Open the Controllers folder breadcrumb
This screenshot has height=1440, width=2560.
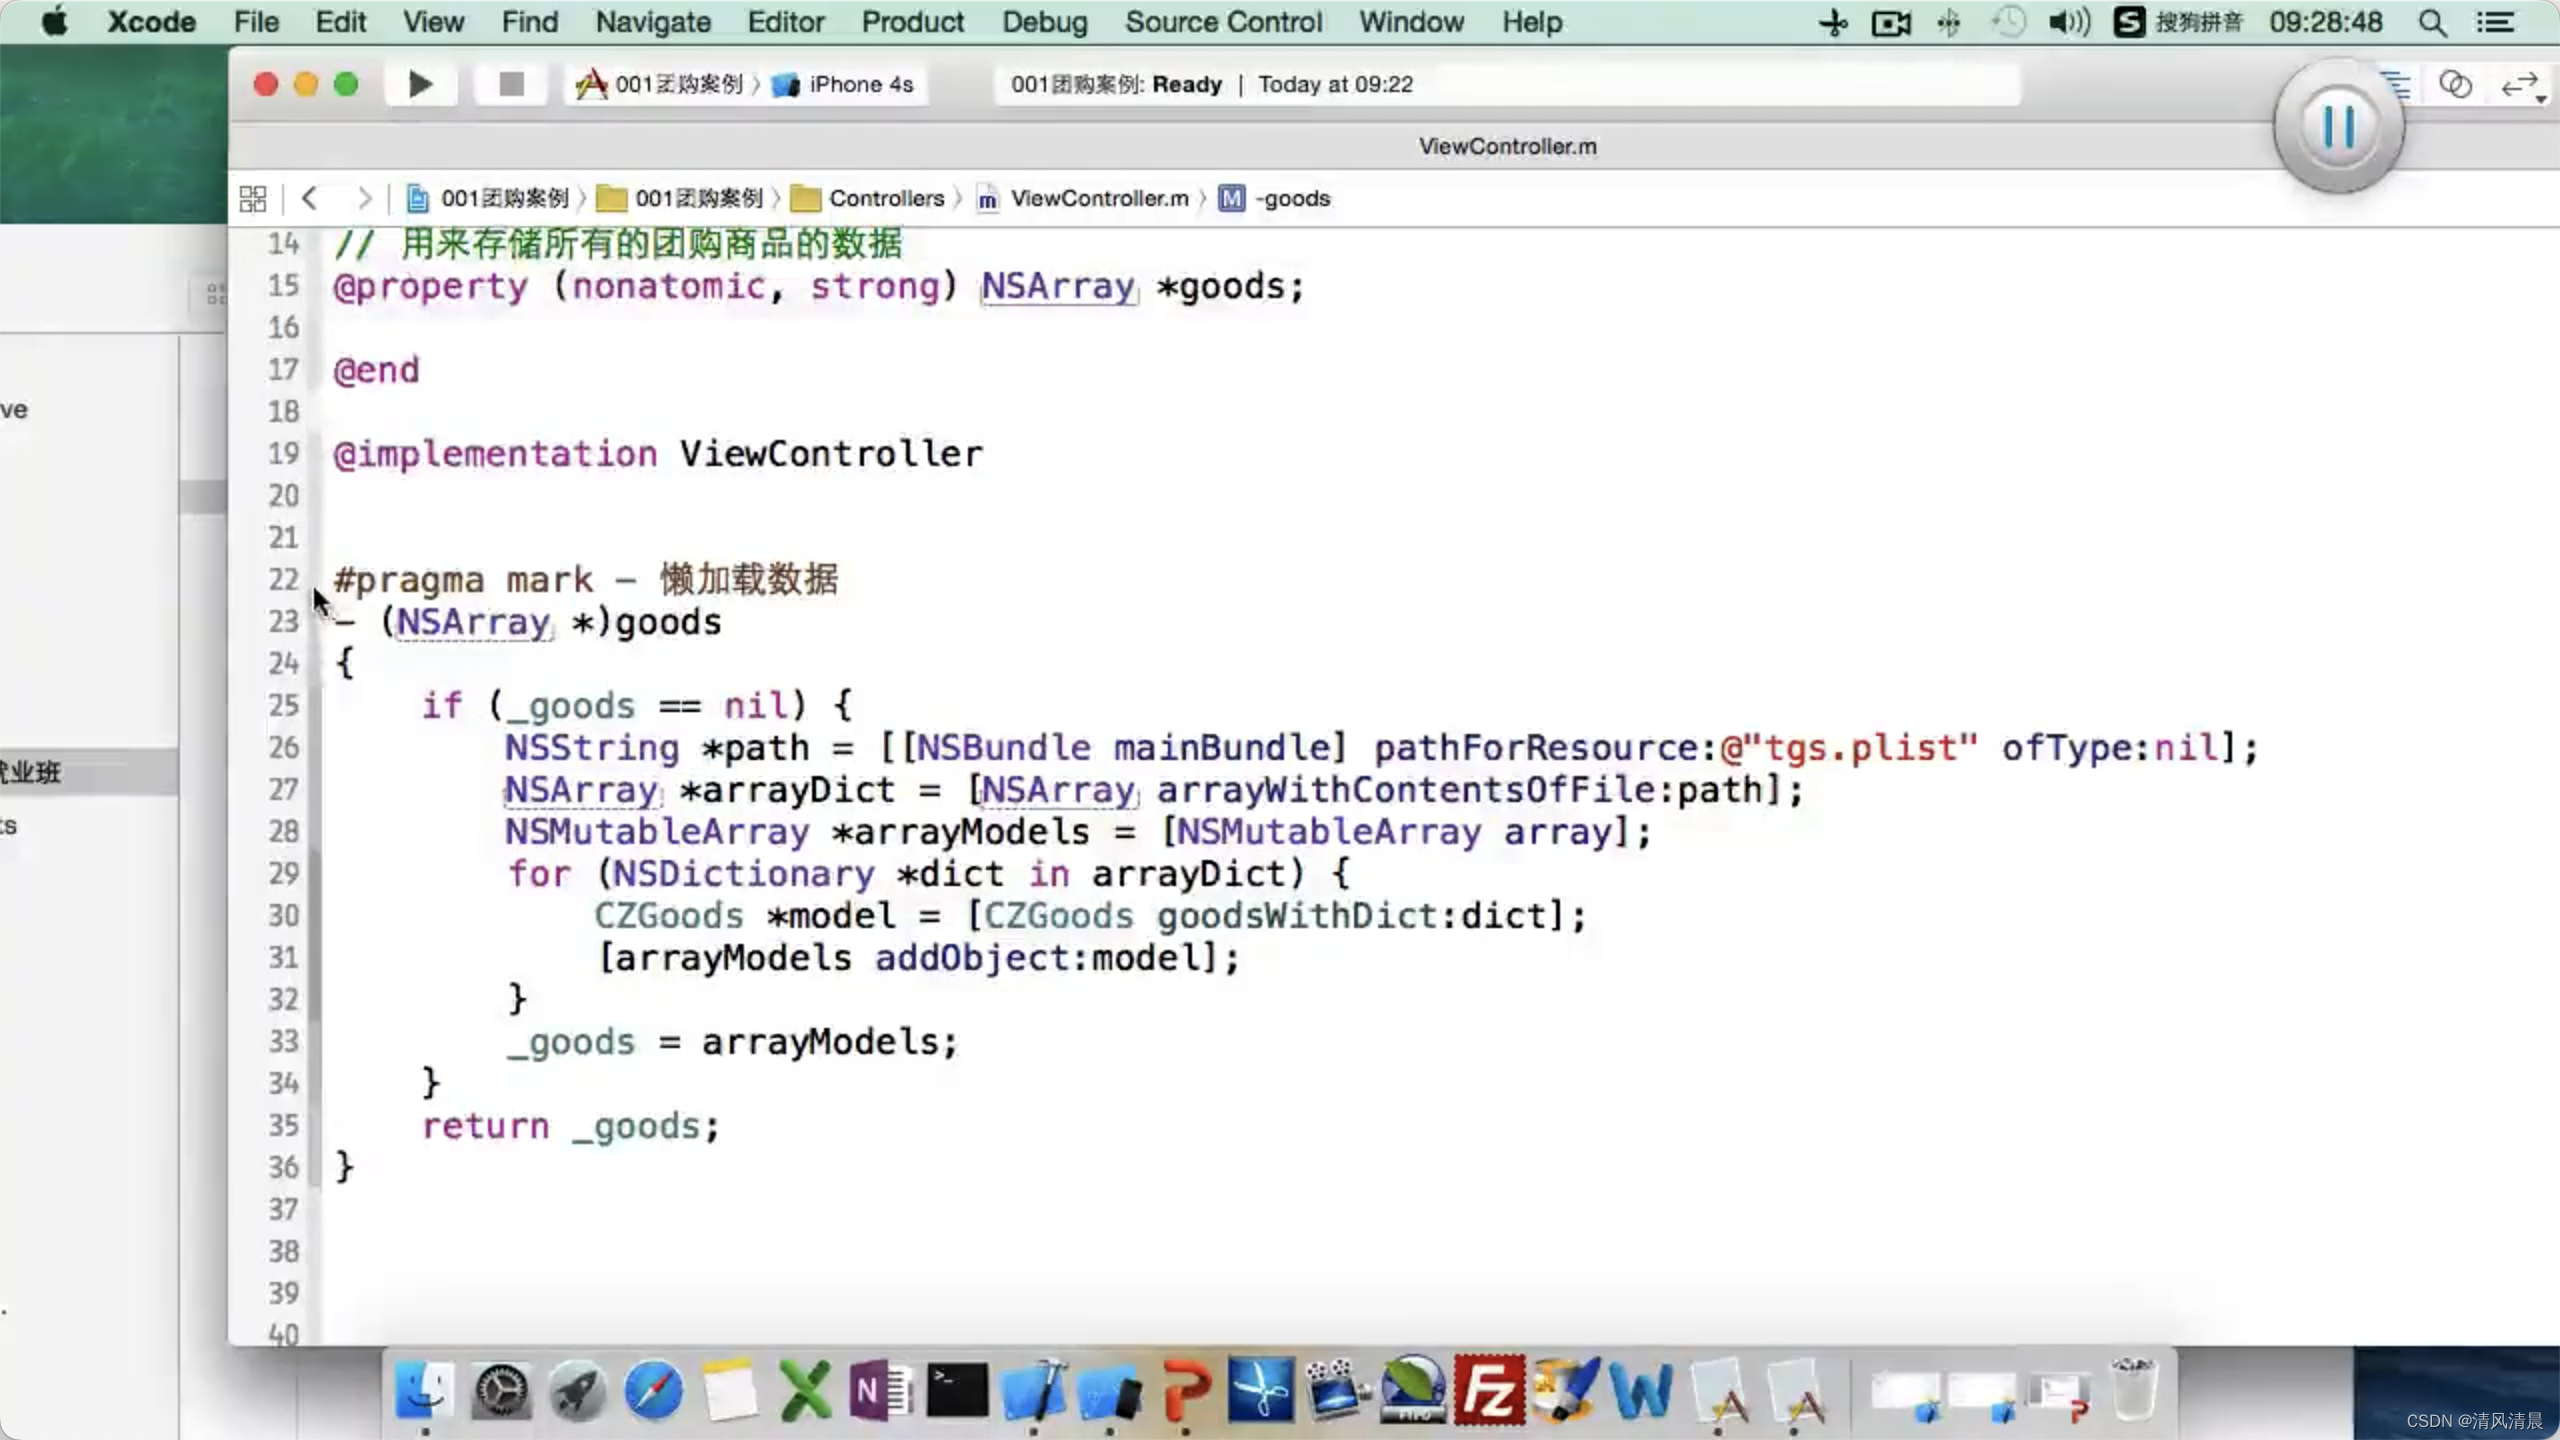coord(885,199)
